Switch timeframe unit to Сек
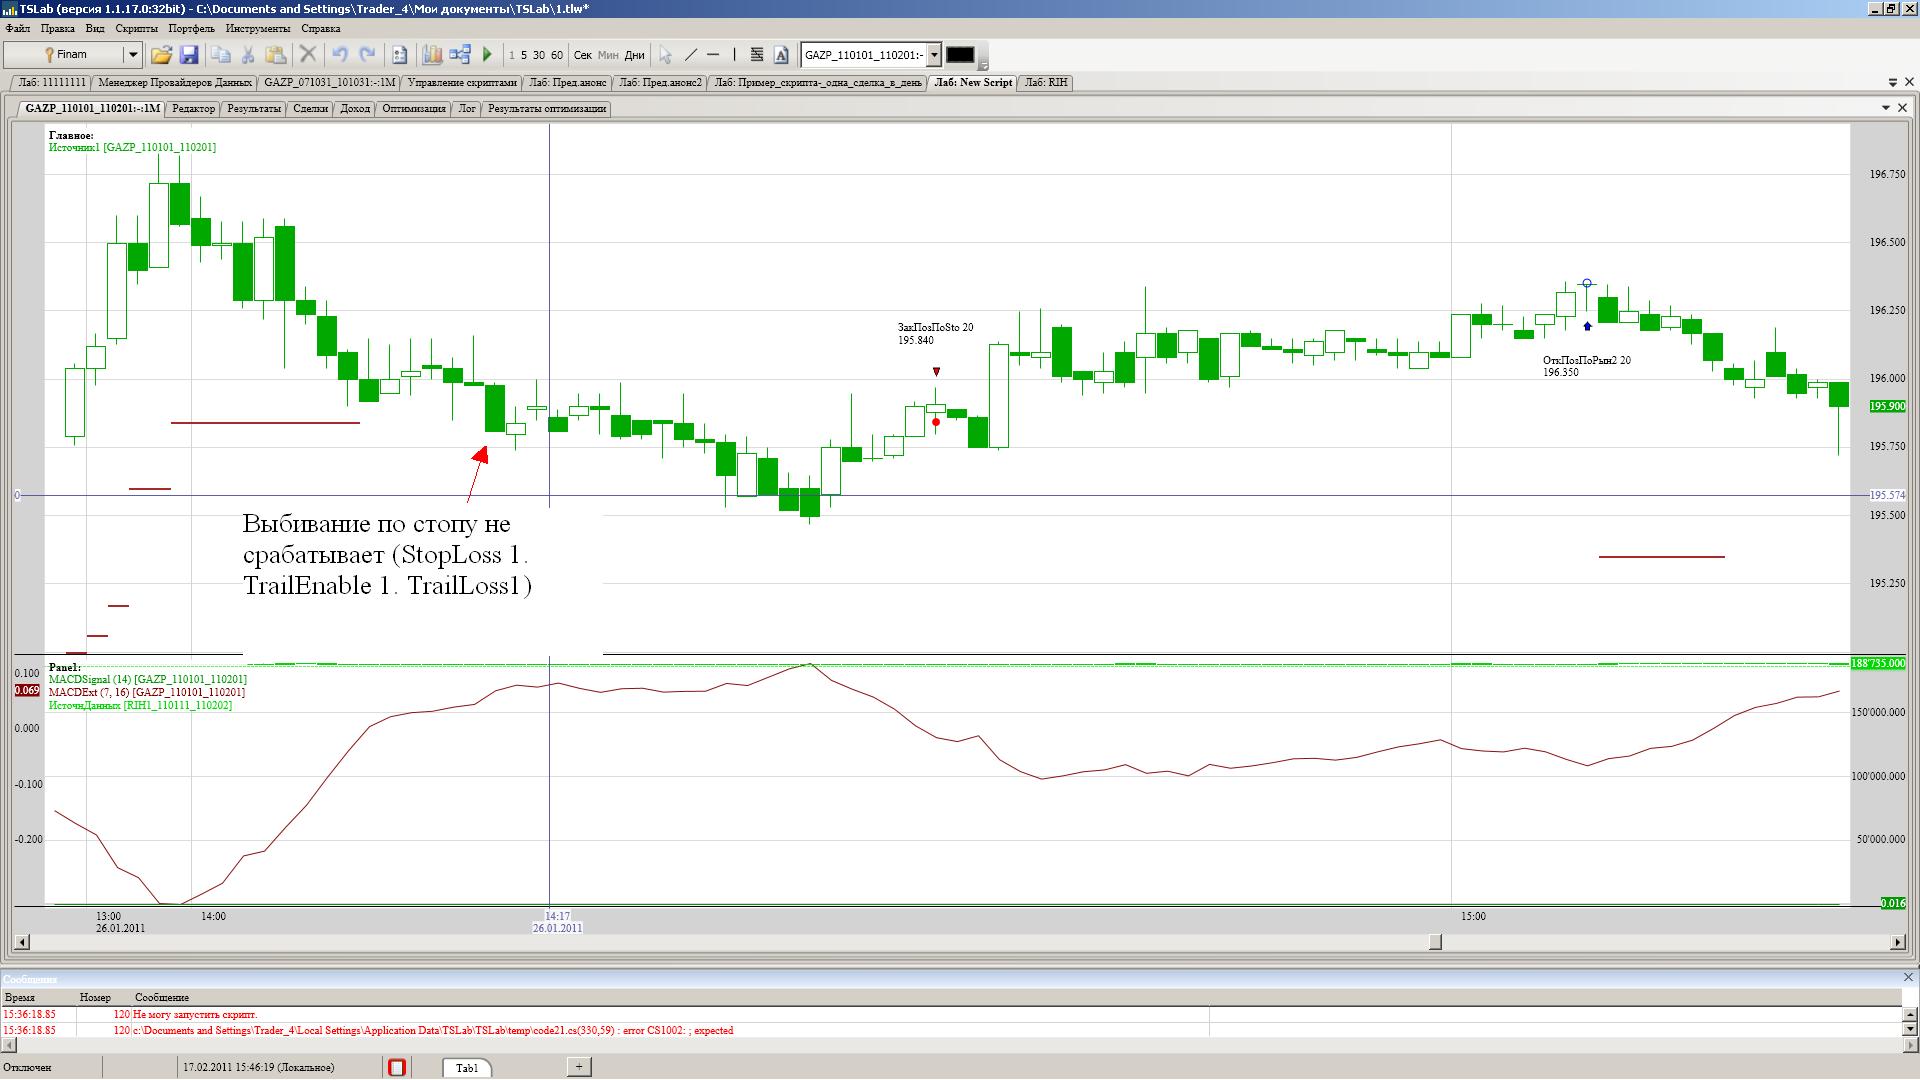Viewport: 1920px width, 1080px height. click(583, 55)
